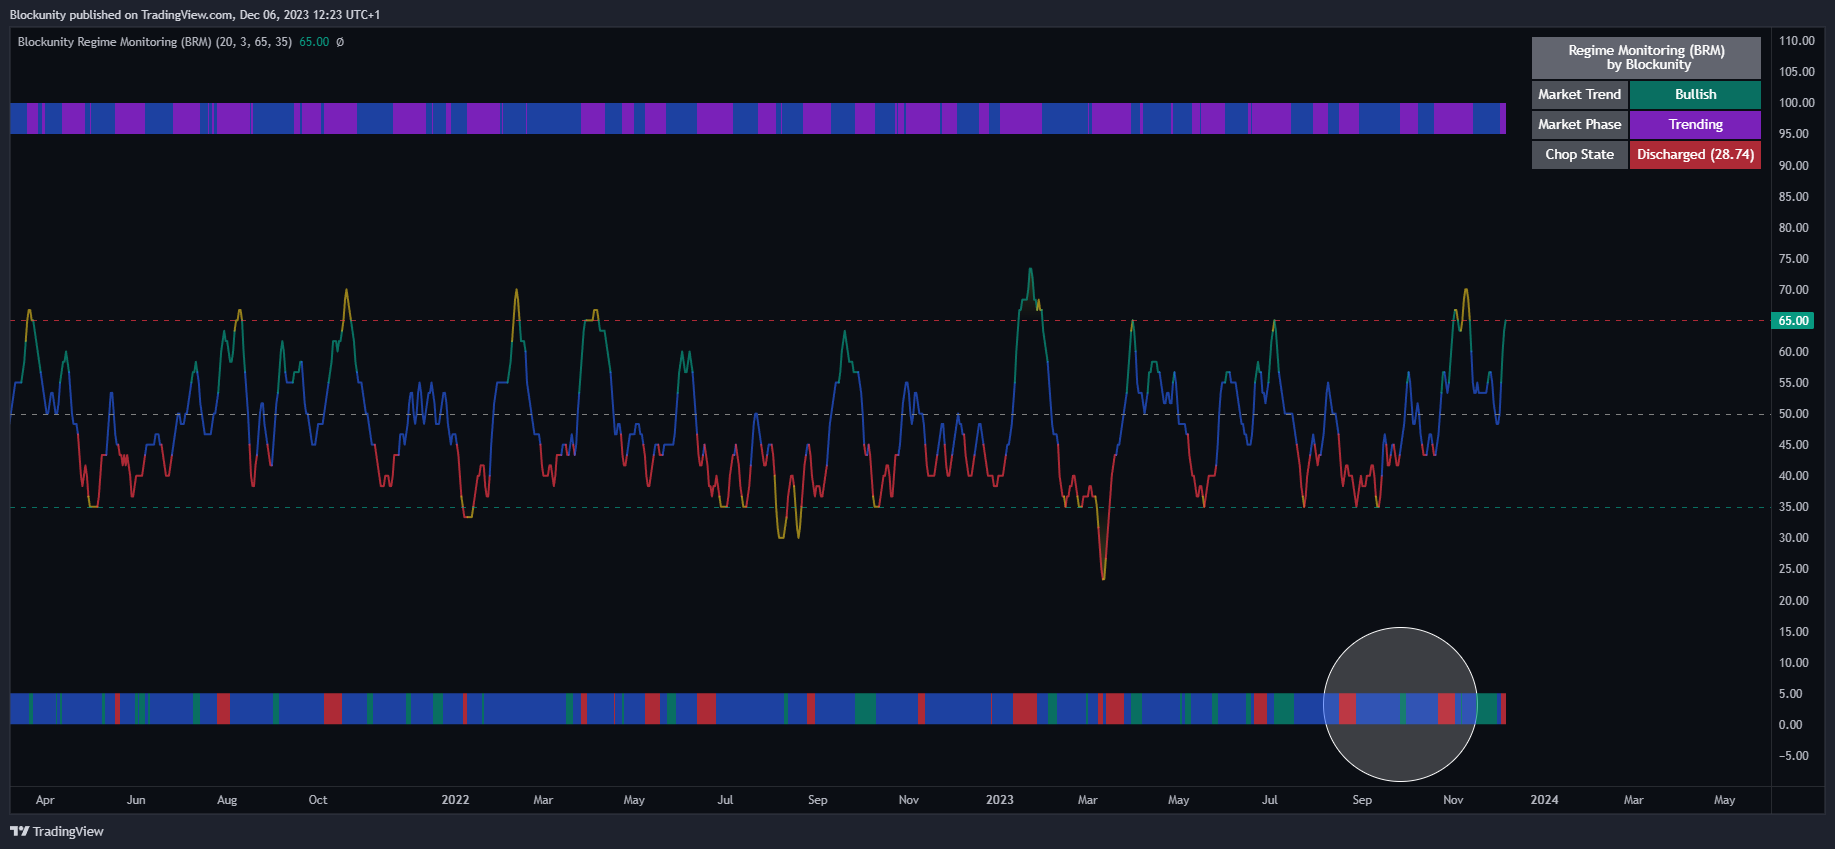The image size is (1835, 849).
Task: Click the 75.00 scale label
Action: 1794,259
